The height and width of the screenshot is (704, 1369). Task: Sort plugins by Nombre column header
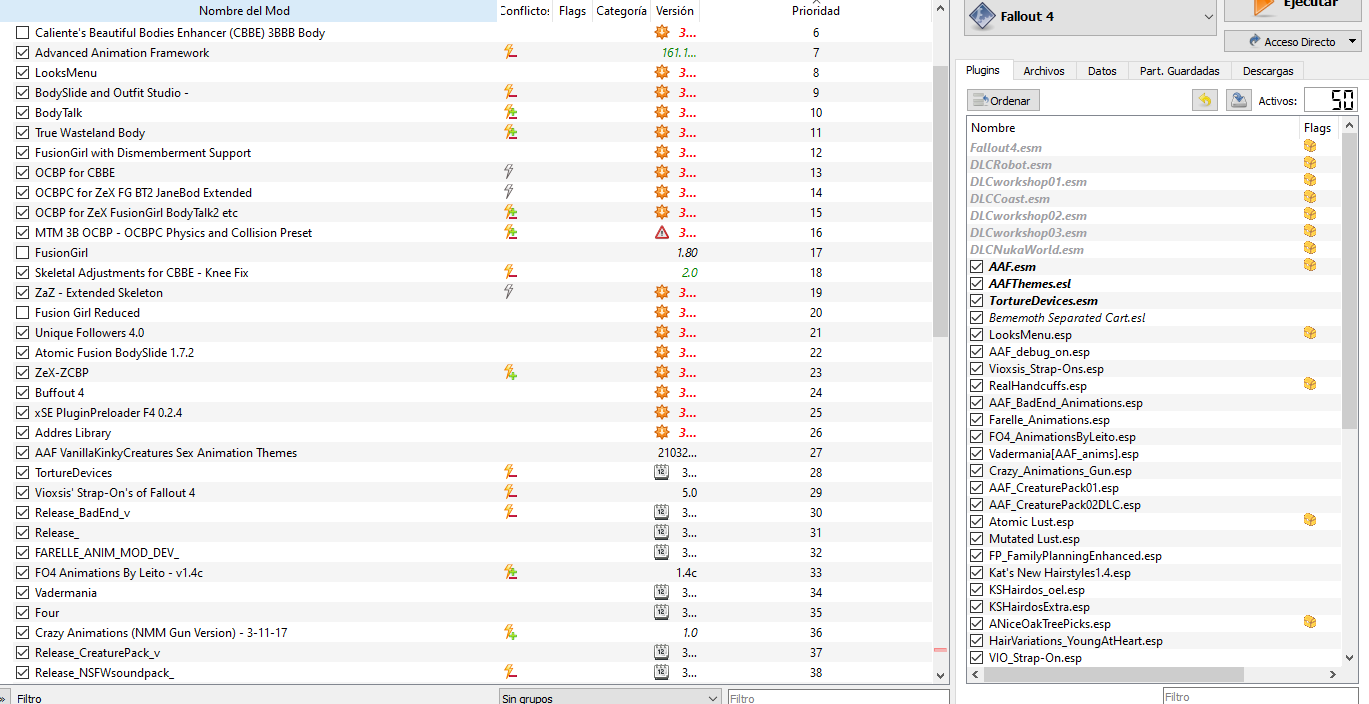1132,127
